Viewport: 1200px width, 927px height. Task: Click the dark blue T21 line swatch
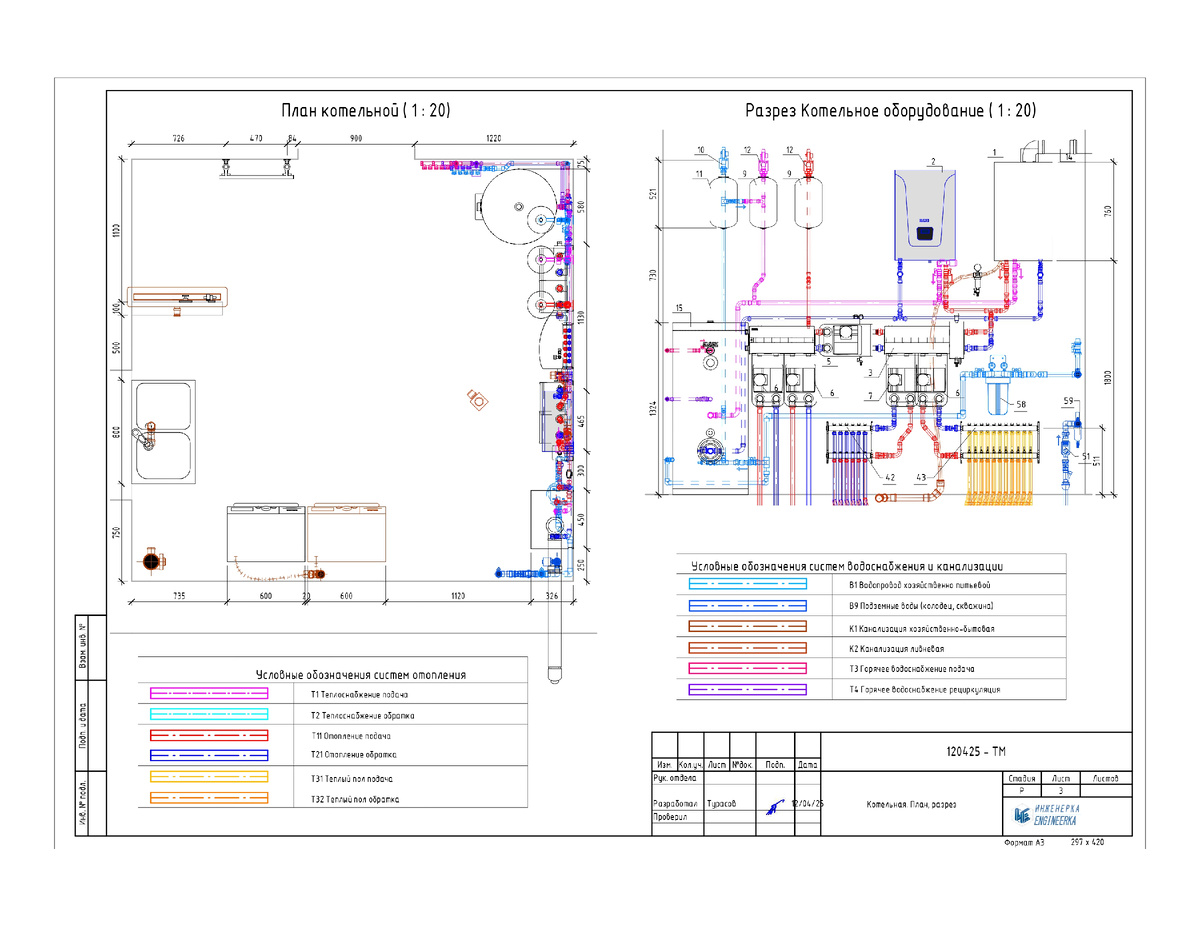[209, 755]
